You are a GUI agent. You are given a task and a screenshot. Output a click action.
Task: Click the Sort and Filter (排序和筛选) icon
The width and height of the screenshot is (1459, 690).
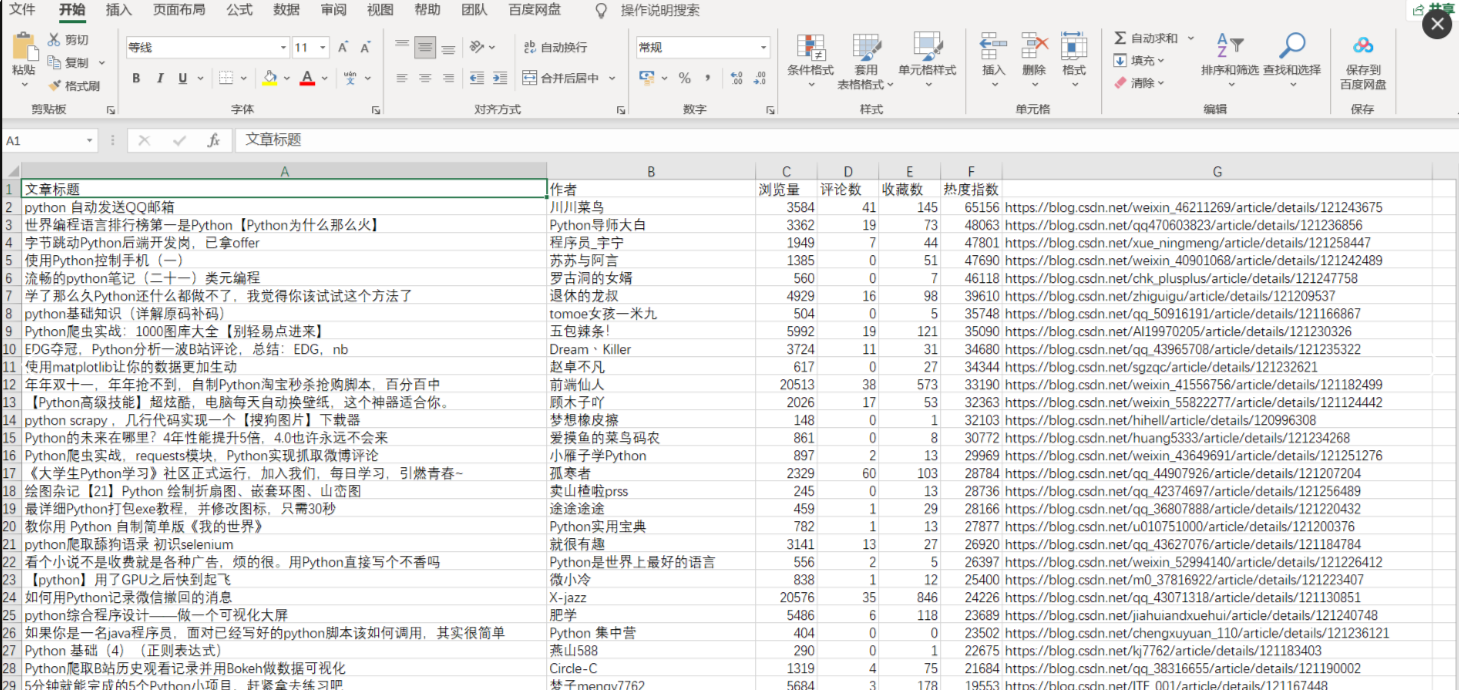click(1230, 46)
